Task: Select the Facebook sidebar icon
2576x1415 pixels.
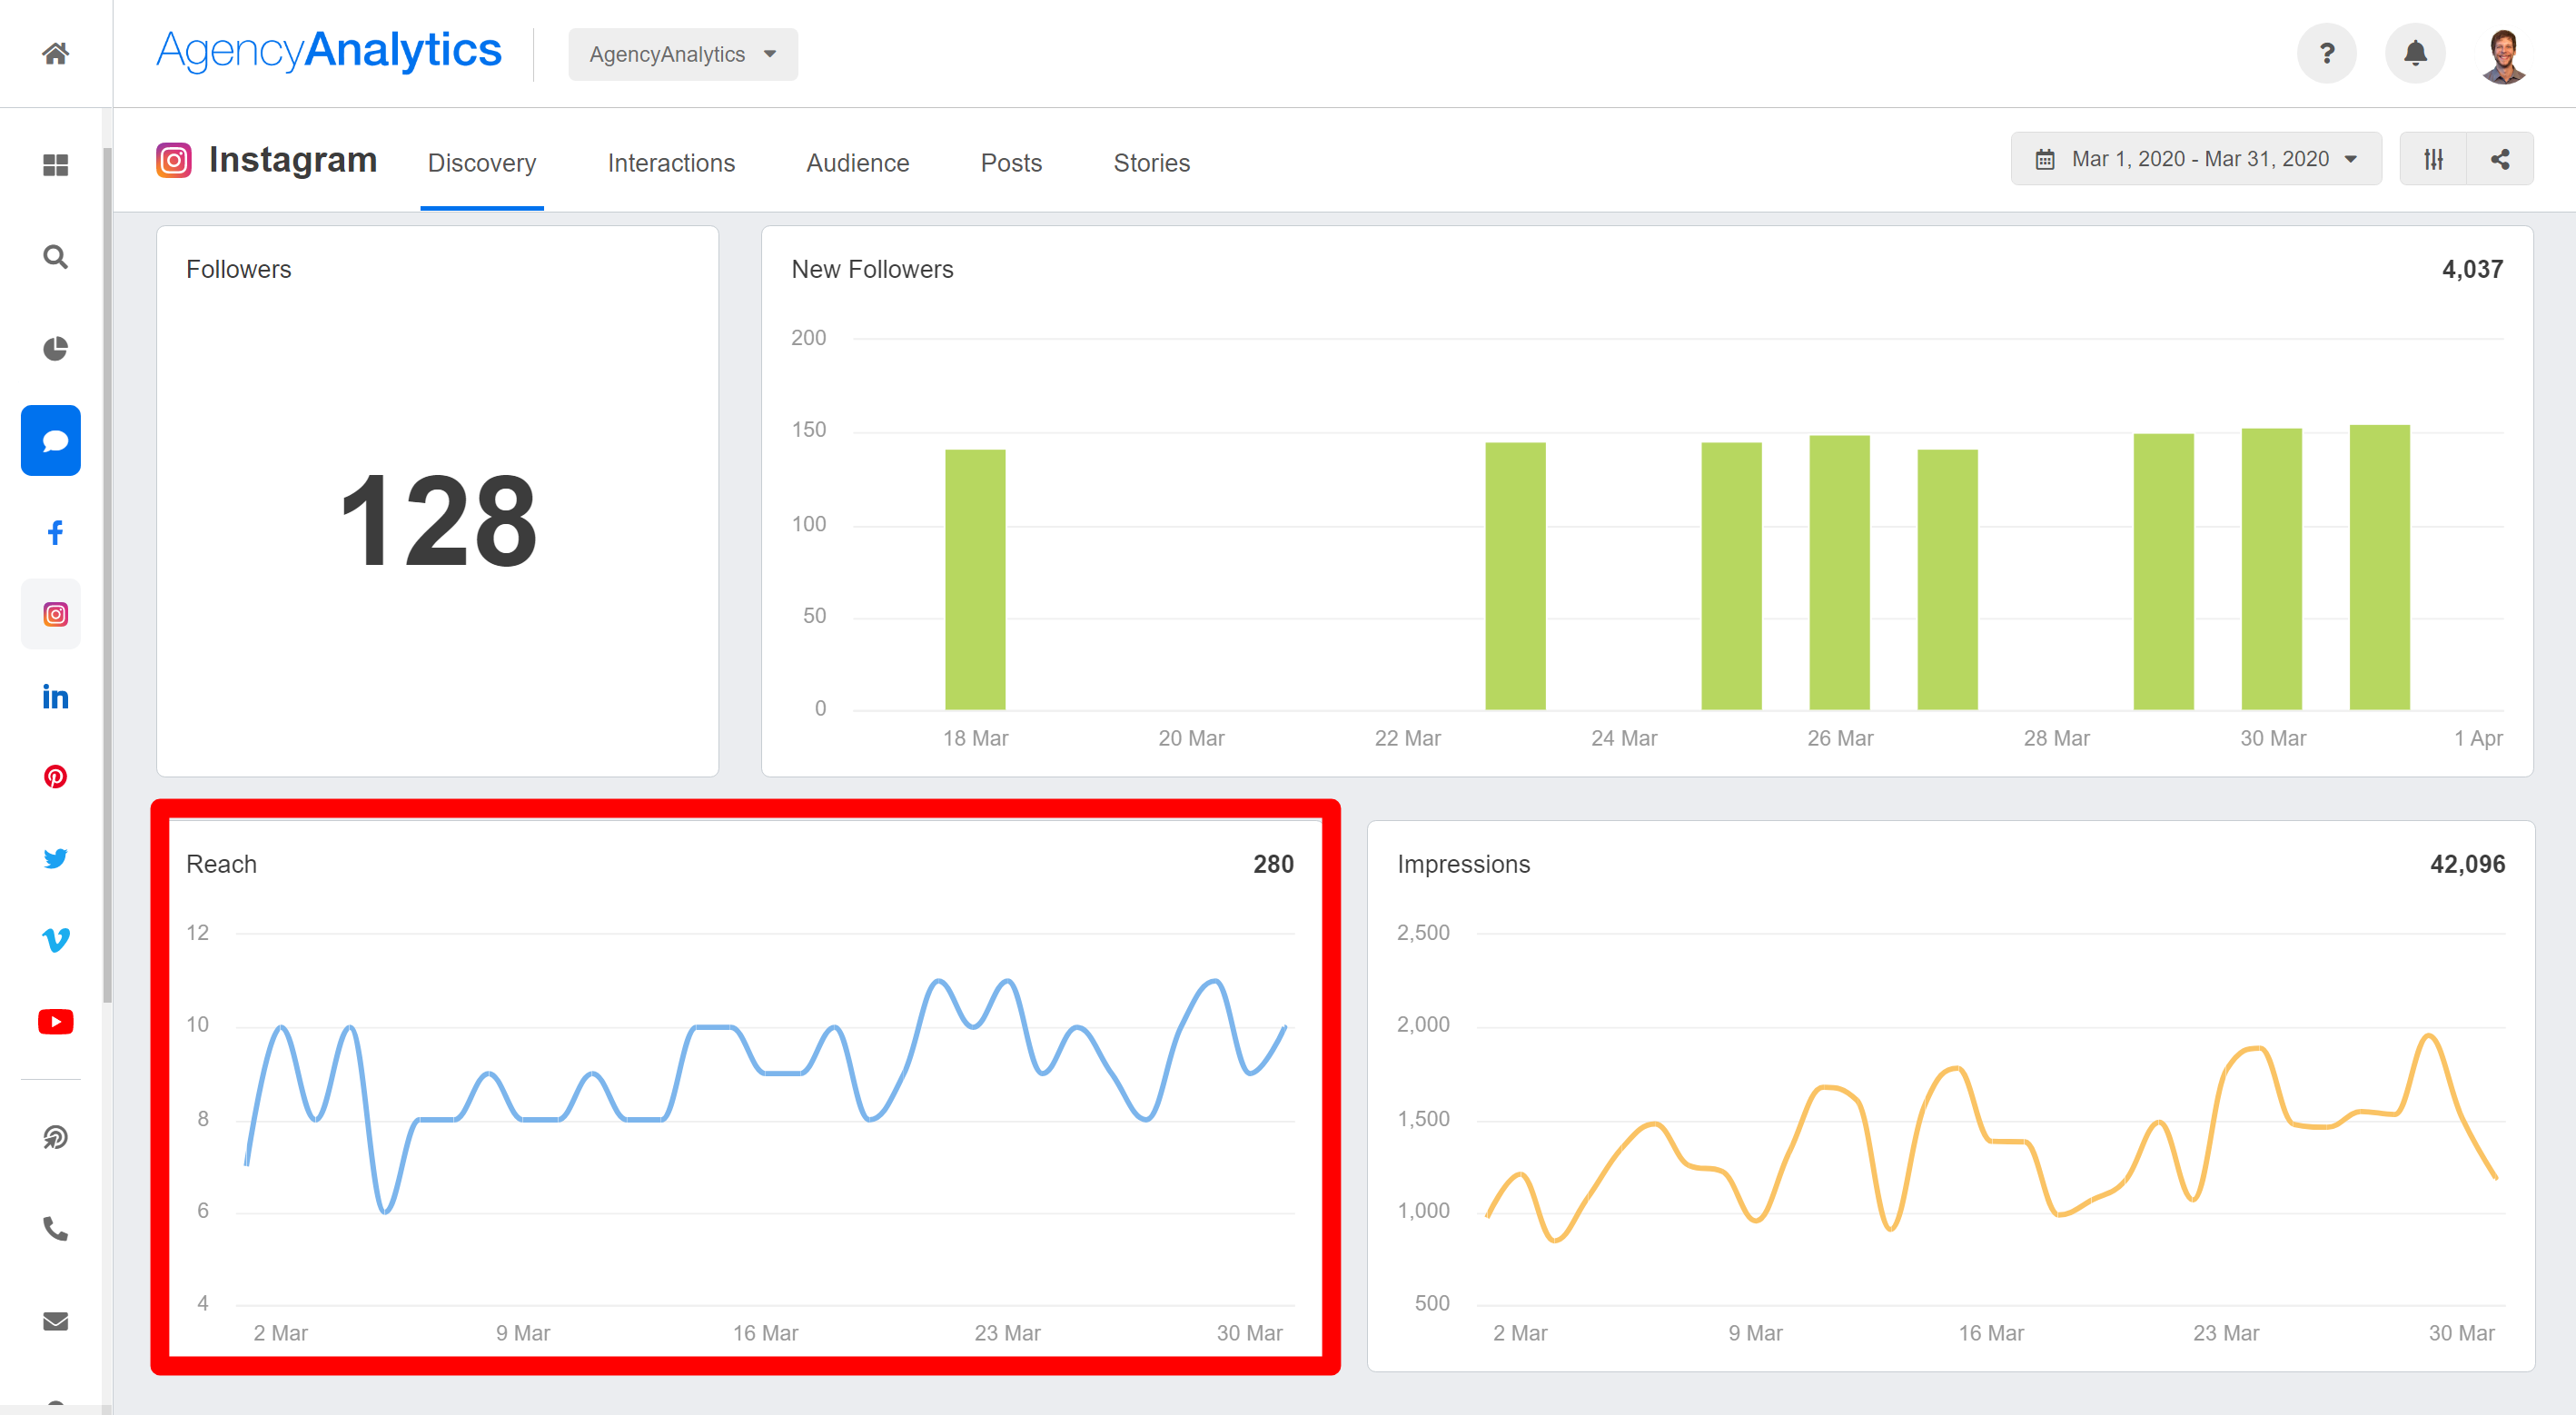Action: 55,532
